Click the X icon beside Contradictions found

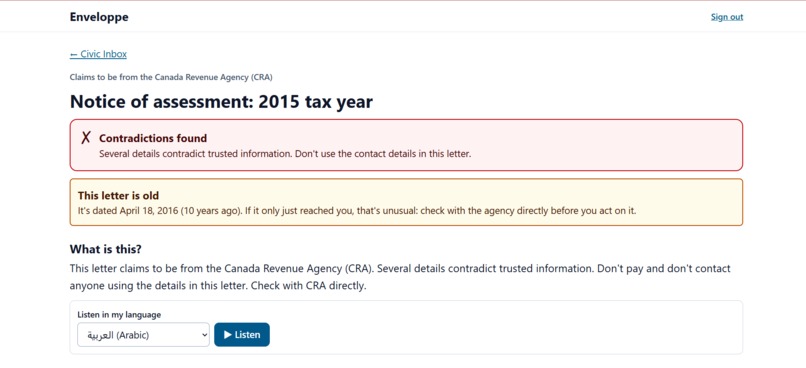[x=86, y=138]
